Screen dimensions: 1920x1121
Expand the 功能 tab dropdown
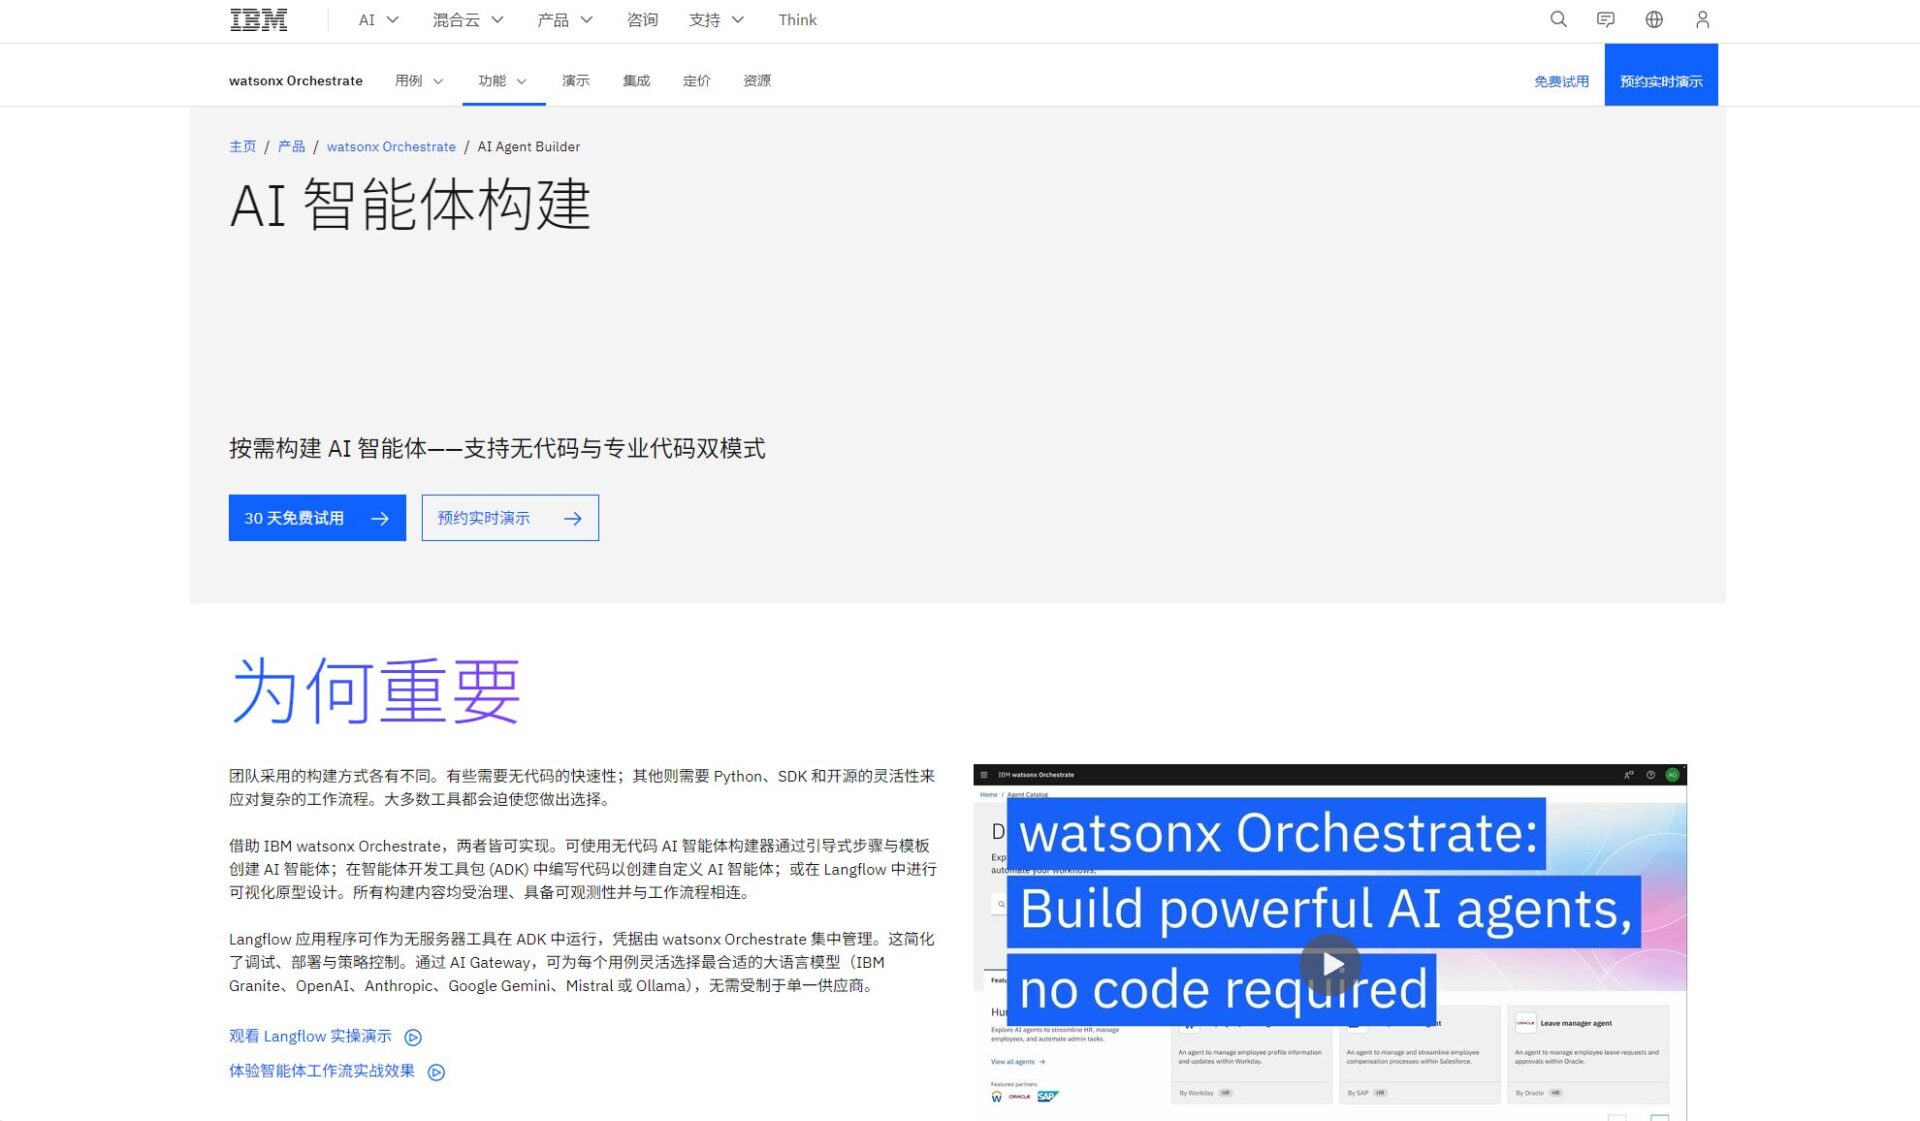(502, 81)
